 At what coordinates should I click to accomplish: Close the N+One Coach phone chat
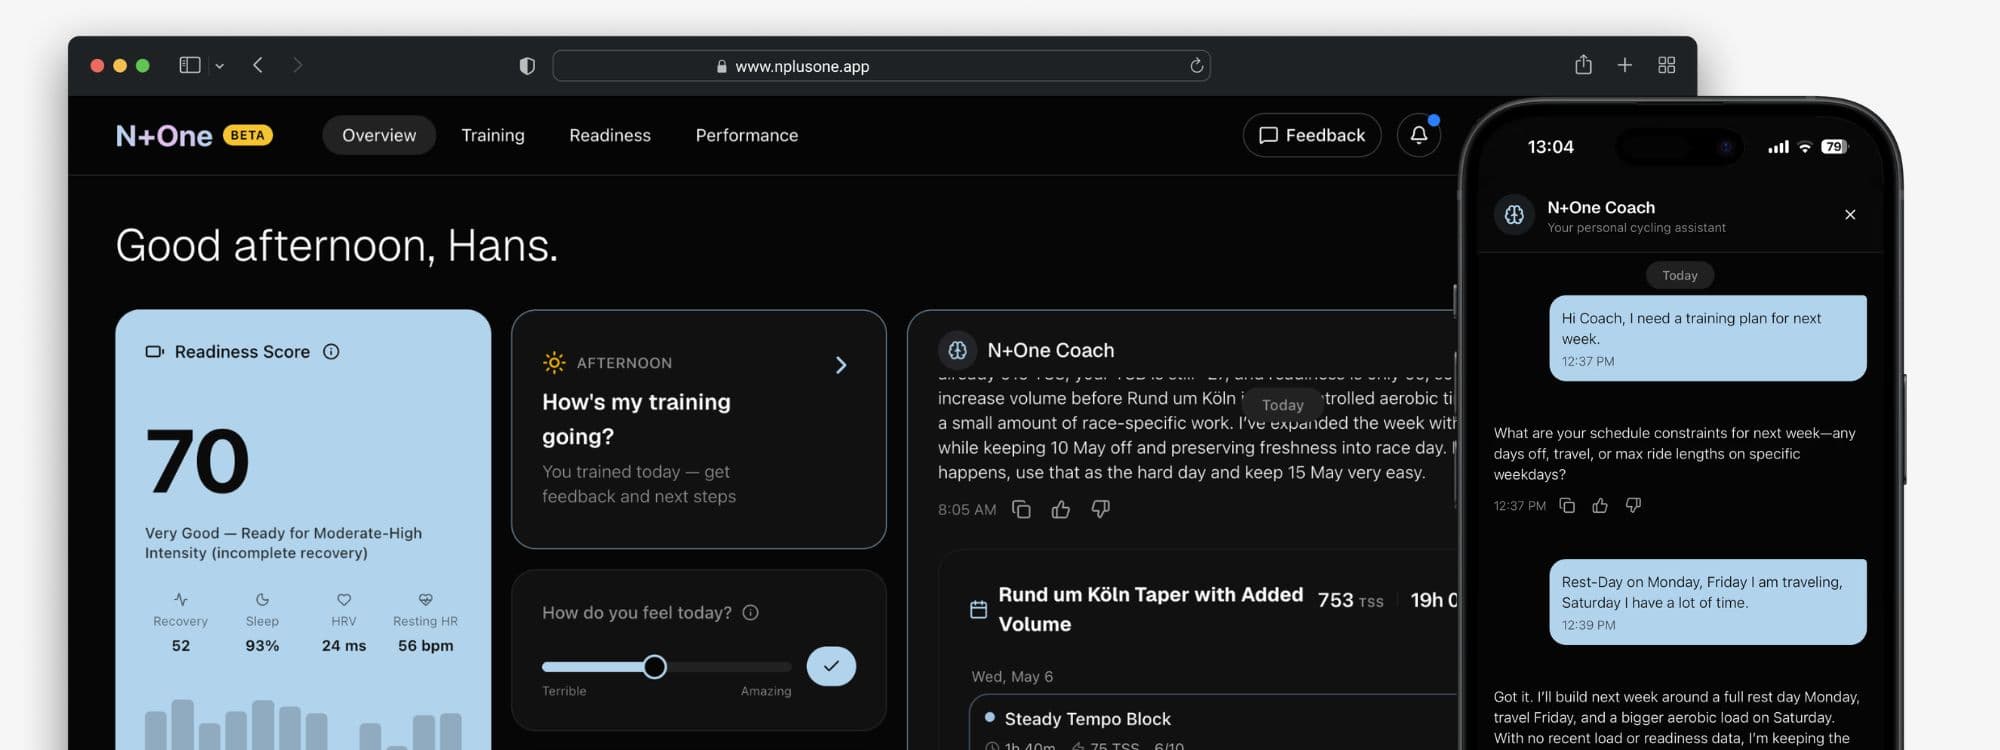coord(1850,215)
